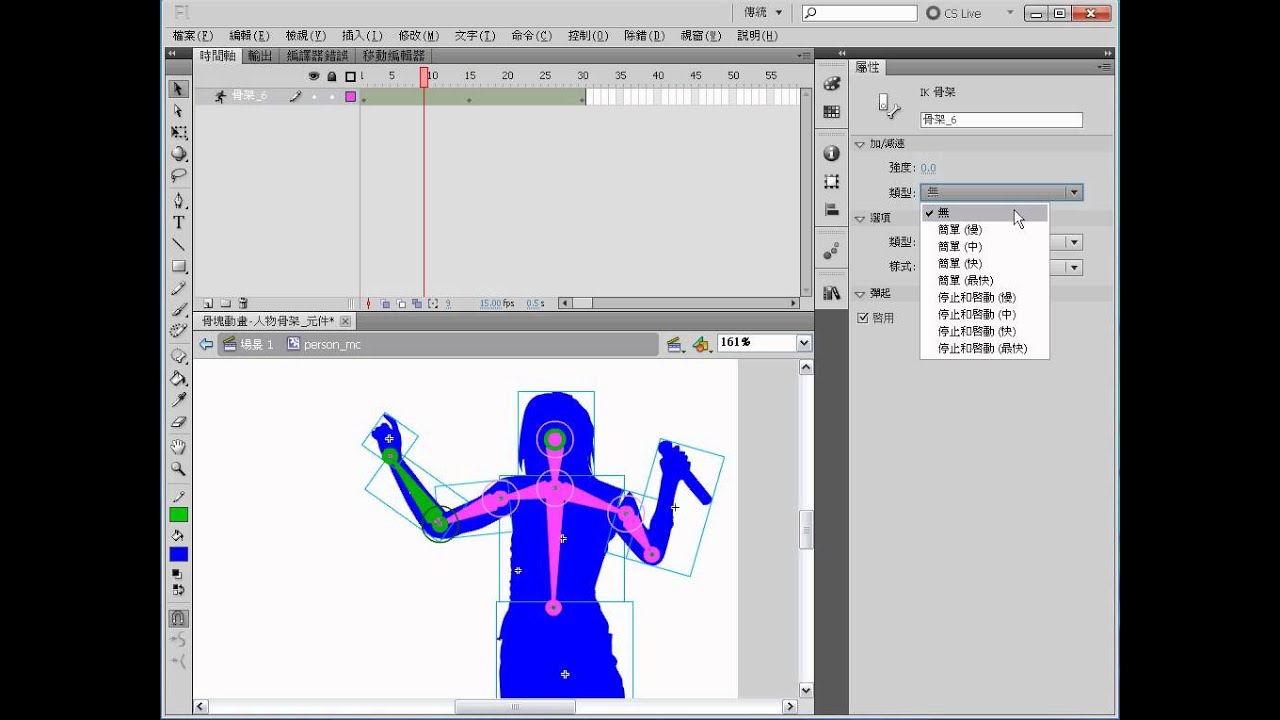Select the 3D Rotation tool
This screenshot has width=1280, height=720.
[x=178, y=154]
